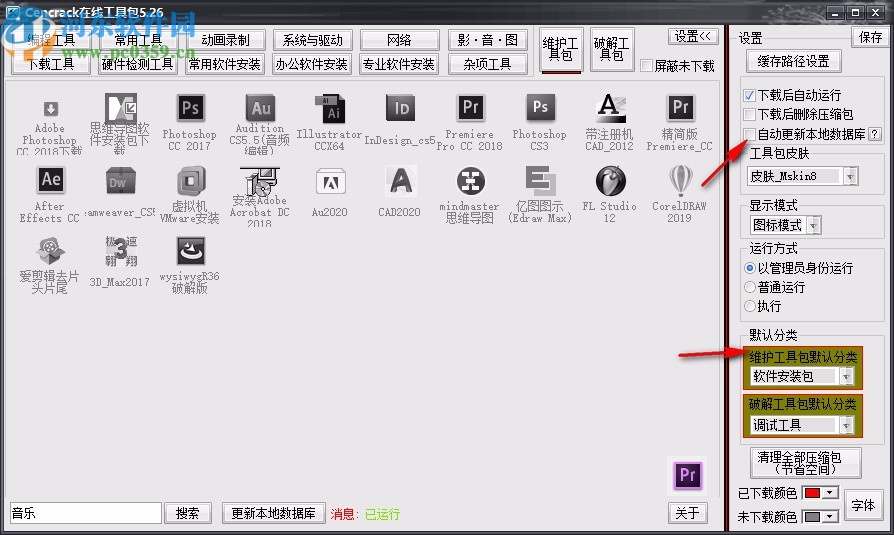Expand the 图标模式 display mode dropdown
Viewport: 894px width, 535px height.
point(814,226)
